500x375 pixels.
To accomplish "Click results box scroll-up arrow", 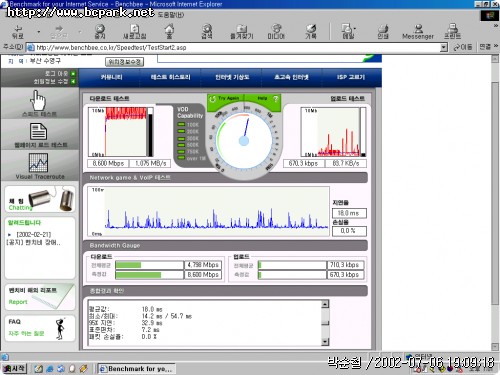I will click(x=325, y=304).
